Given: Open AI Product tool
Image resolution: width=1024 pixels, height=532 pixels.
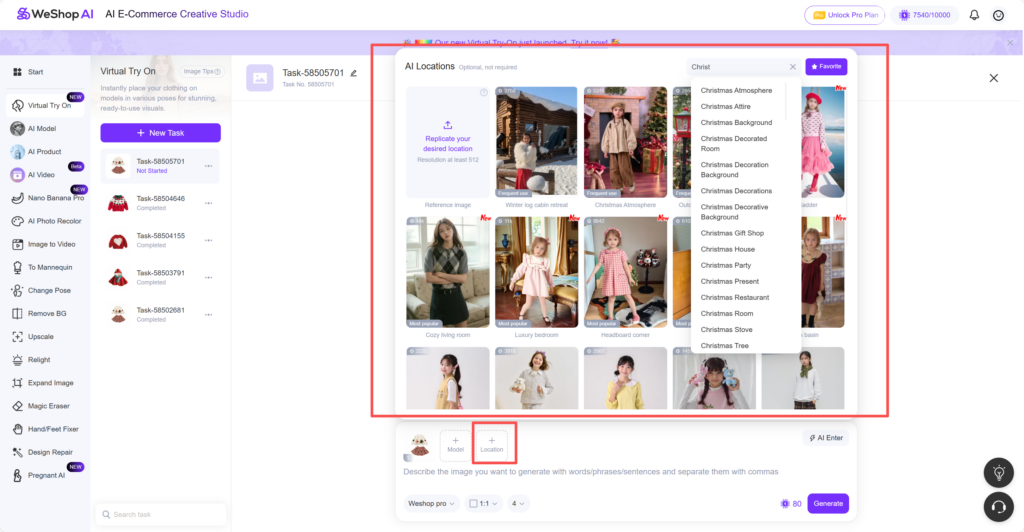Looking at the screenshot, I should click(x=37, y=151).
